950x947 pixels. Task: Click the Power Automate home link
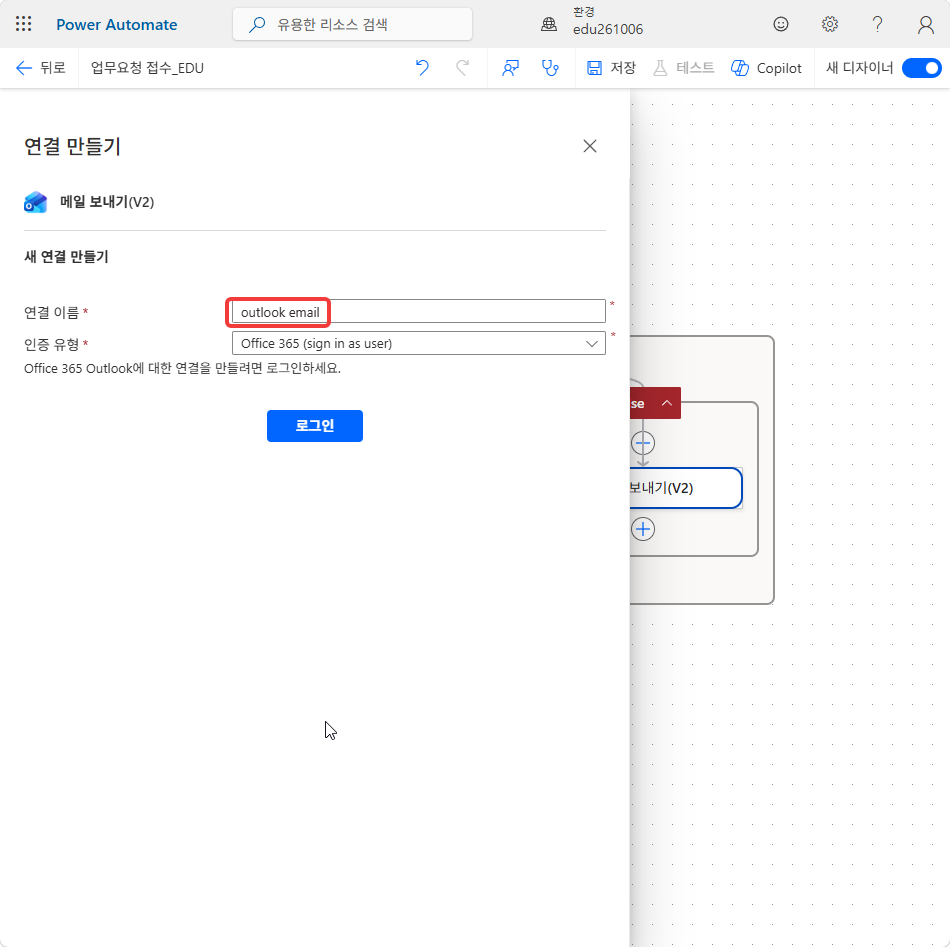(x=116, y=25)
